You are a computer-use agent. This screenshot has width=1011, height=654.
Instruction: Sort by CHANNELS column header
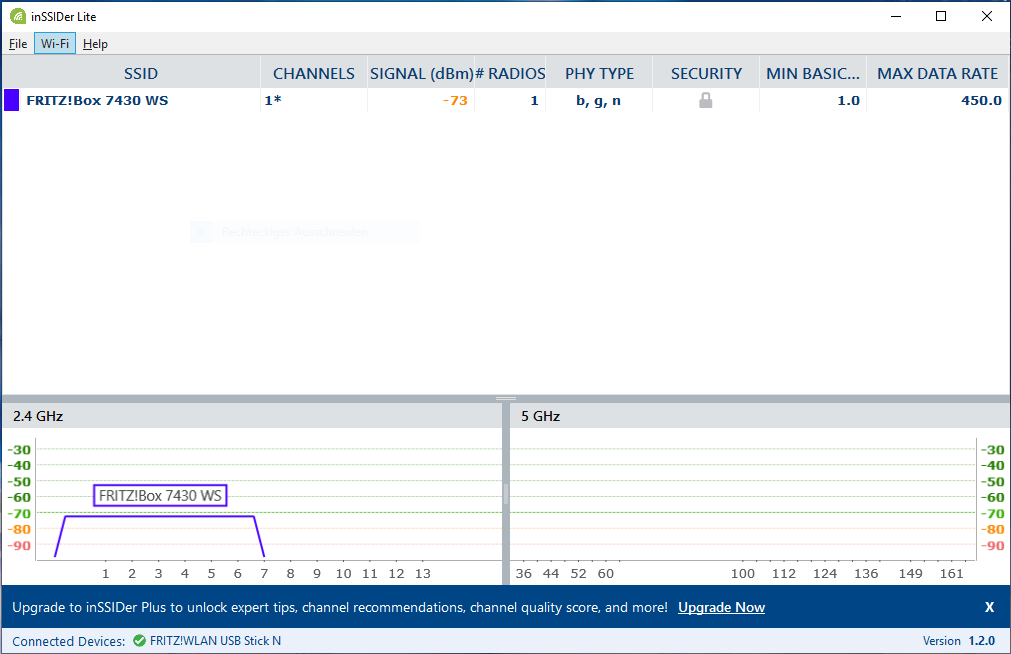point(314,74)
